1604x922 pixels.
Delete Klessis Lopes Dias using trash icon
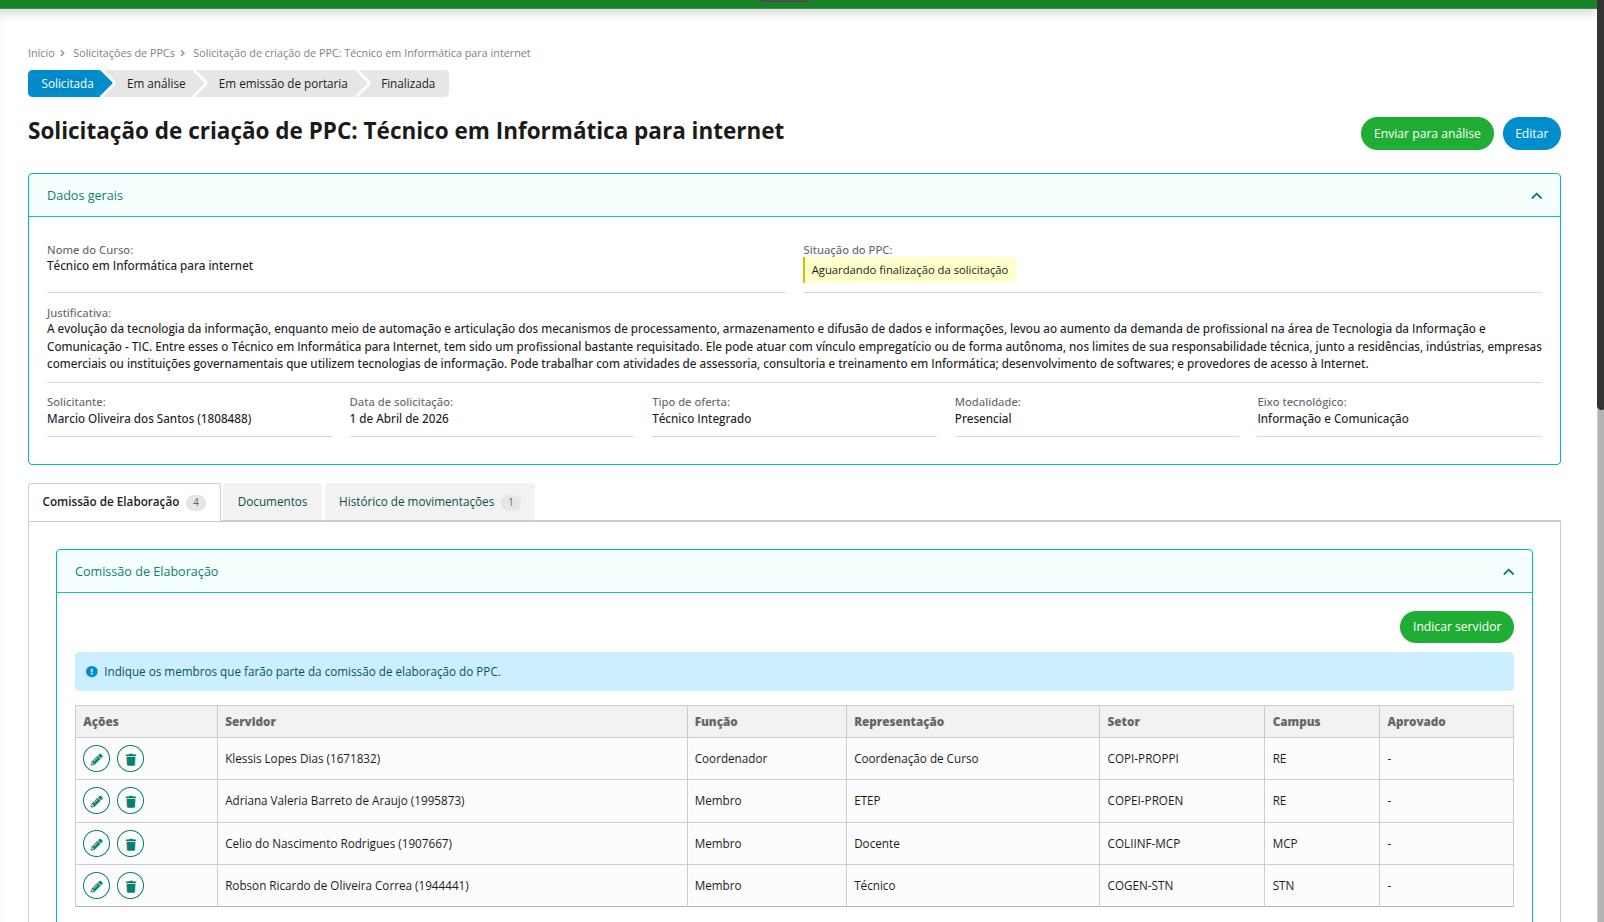(x=131, y=759)
